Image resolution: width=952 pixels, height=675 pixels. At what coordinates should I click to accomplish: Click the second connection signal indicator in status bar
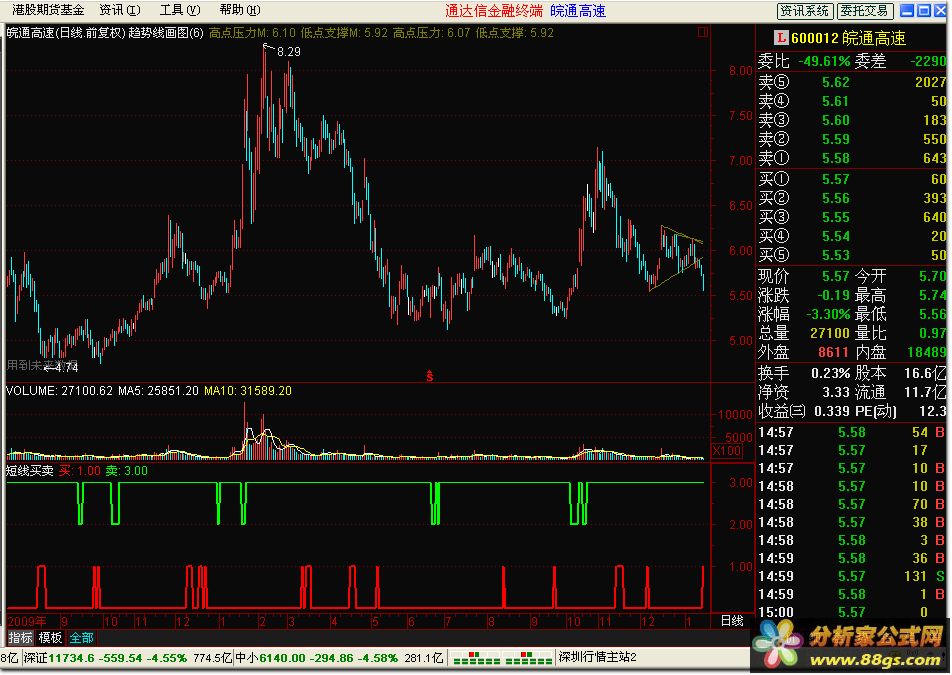tap(529, 657)
